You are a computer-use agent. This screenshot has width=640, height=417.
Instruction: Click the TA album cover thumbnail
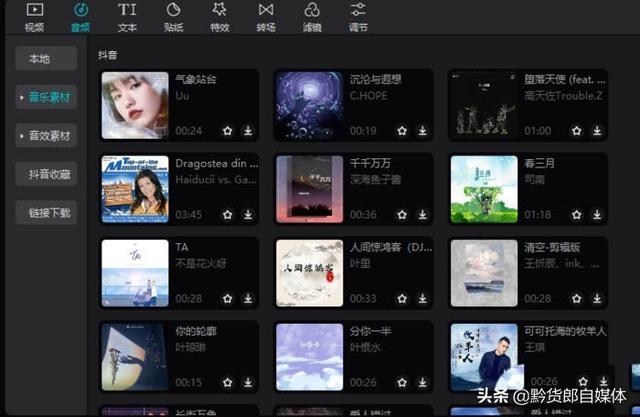tap(135, 273)
